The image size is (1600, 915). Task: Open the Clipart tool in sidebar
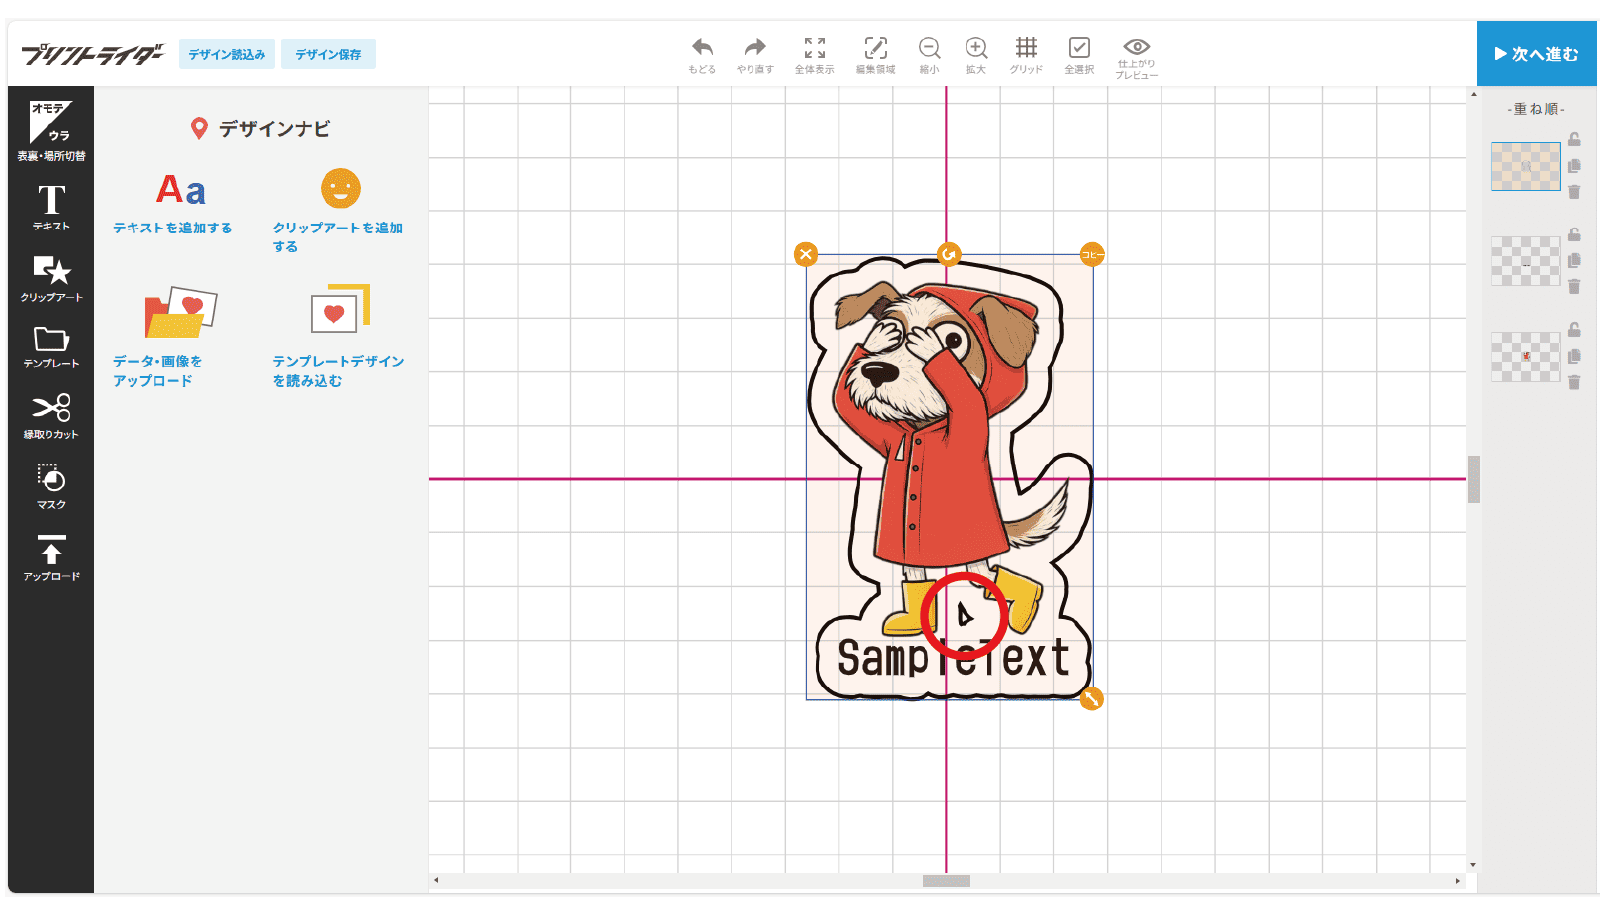[x=51, y=278]
